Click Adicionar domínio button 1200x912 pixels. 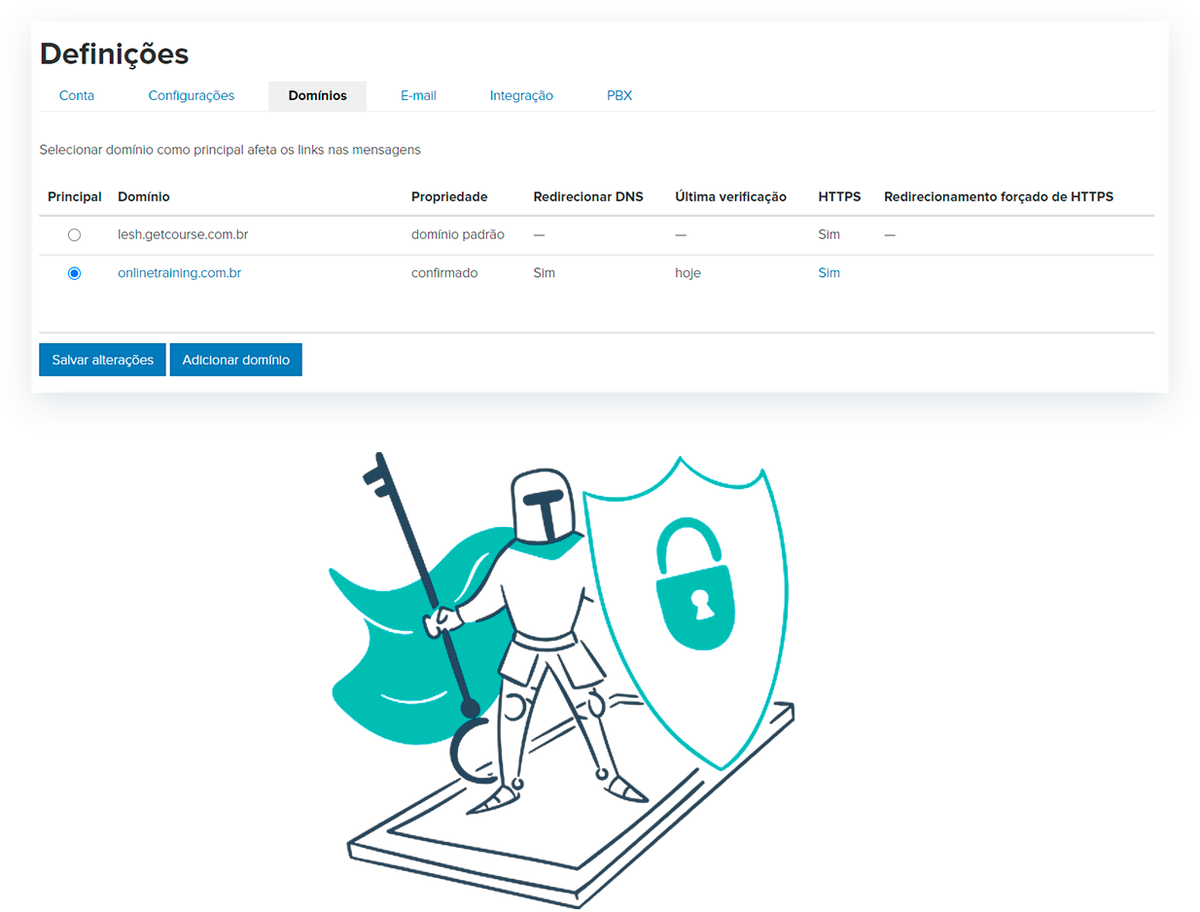(236, 360)
